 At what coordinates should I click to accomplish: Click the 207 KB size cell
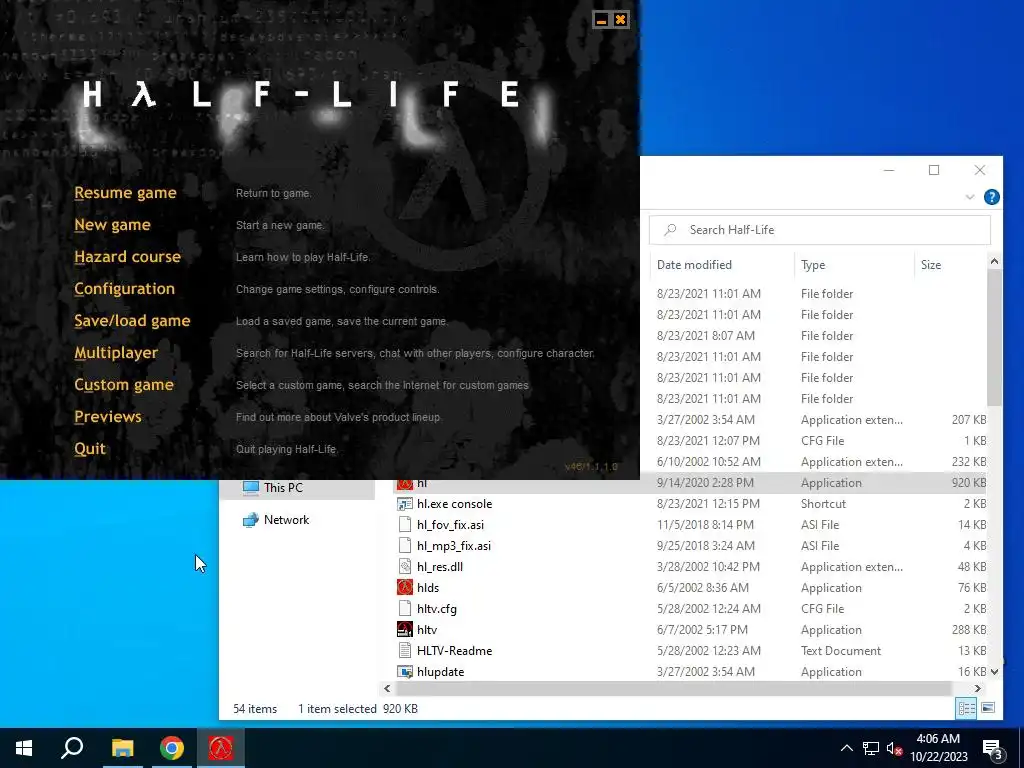968,419
